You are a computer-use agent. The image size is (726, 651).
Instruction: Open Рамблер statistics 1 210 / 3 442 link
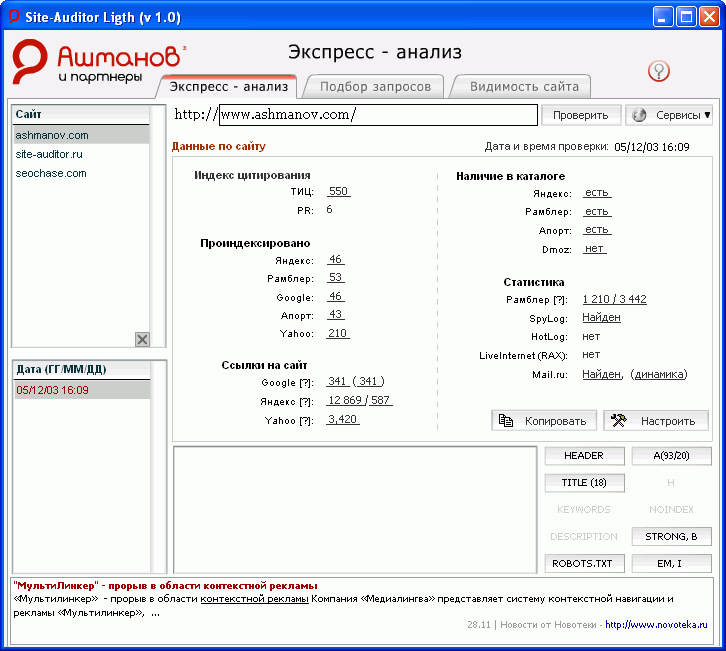pyautogui.click(x=614, y=299)
